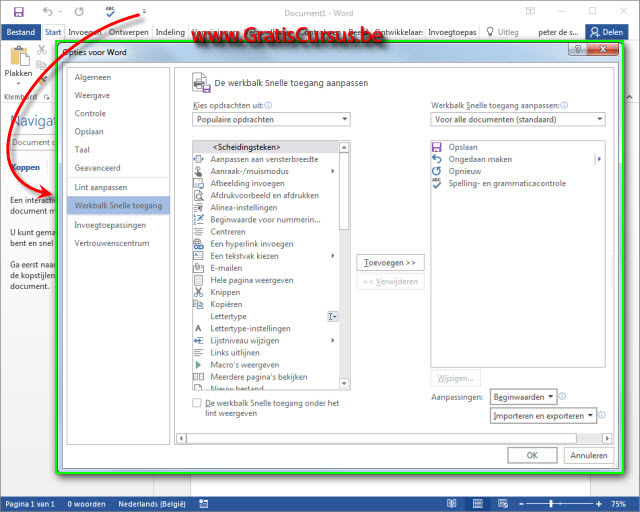Viewport: 640px width, 512px height.
Task: Select Beginwaarde voor nummering command
Action: (265, 220)
